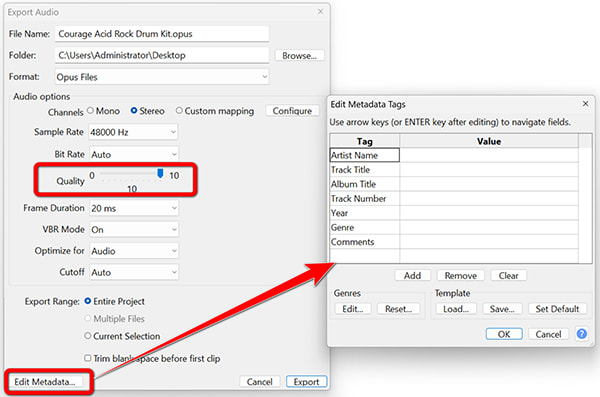Click the Folder path field
This screenshot has height=397, width=600.
161,55
